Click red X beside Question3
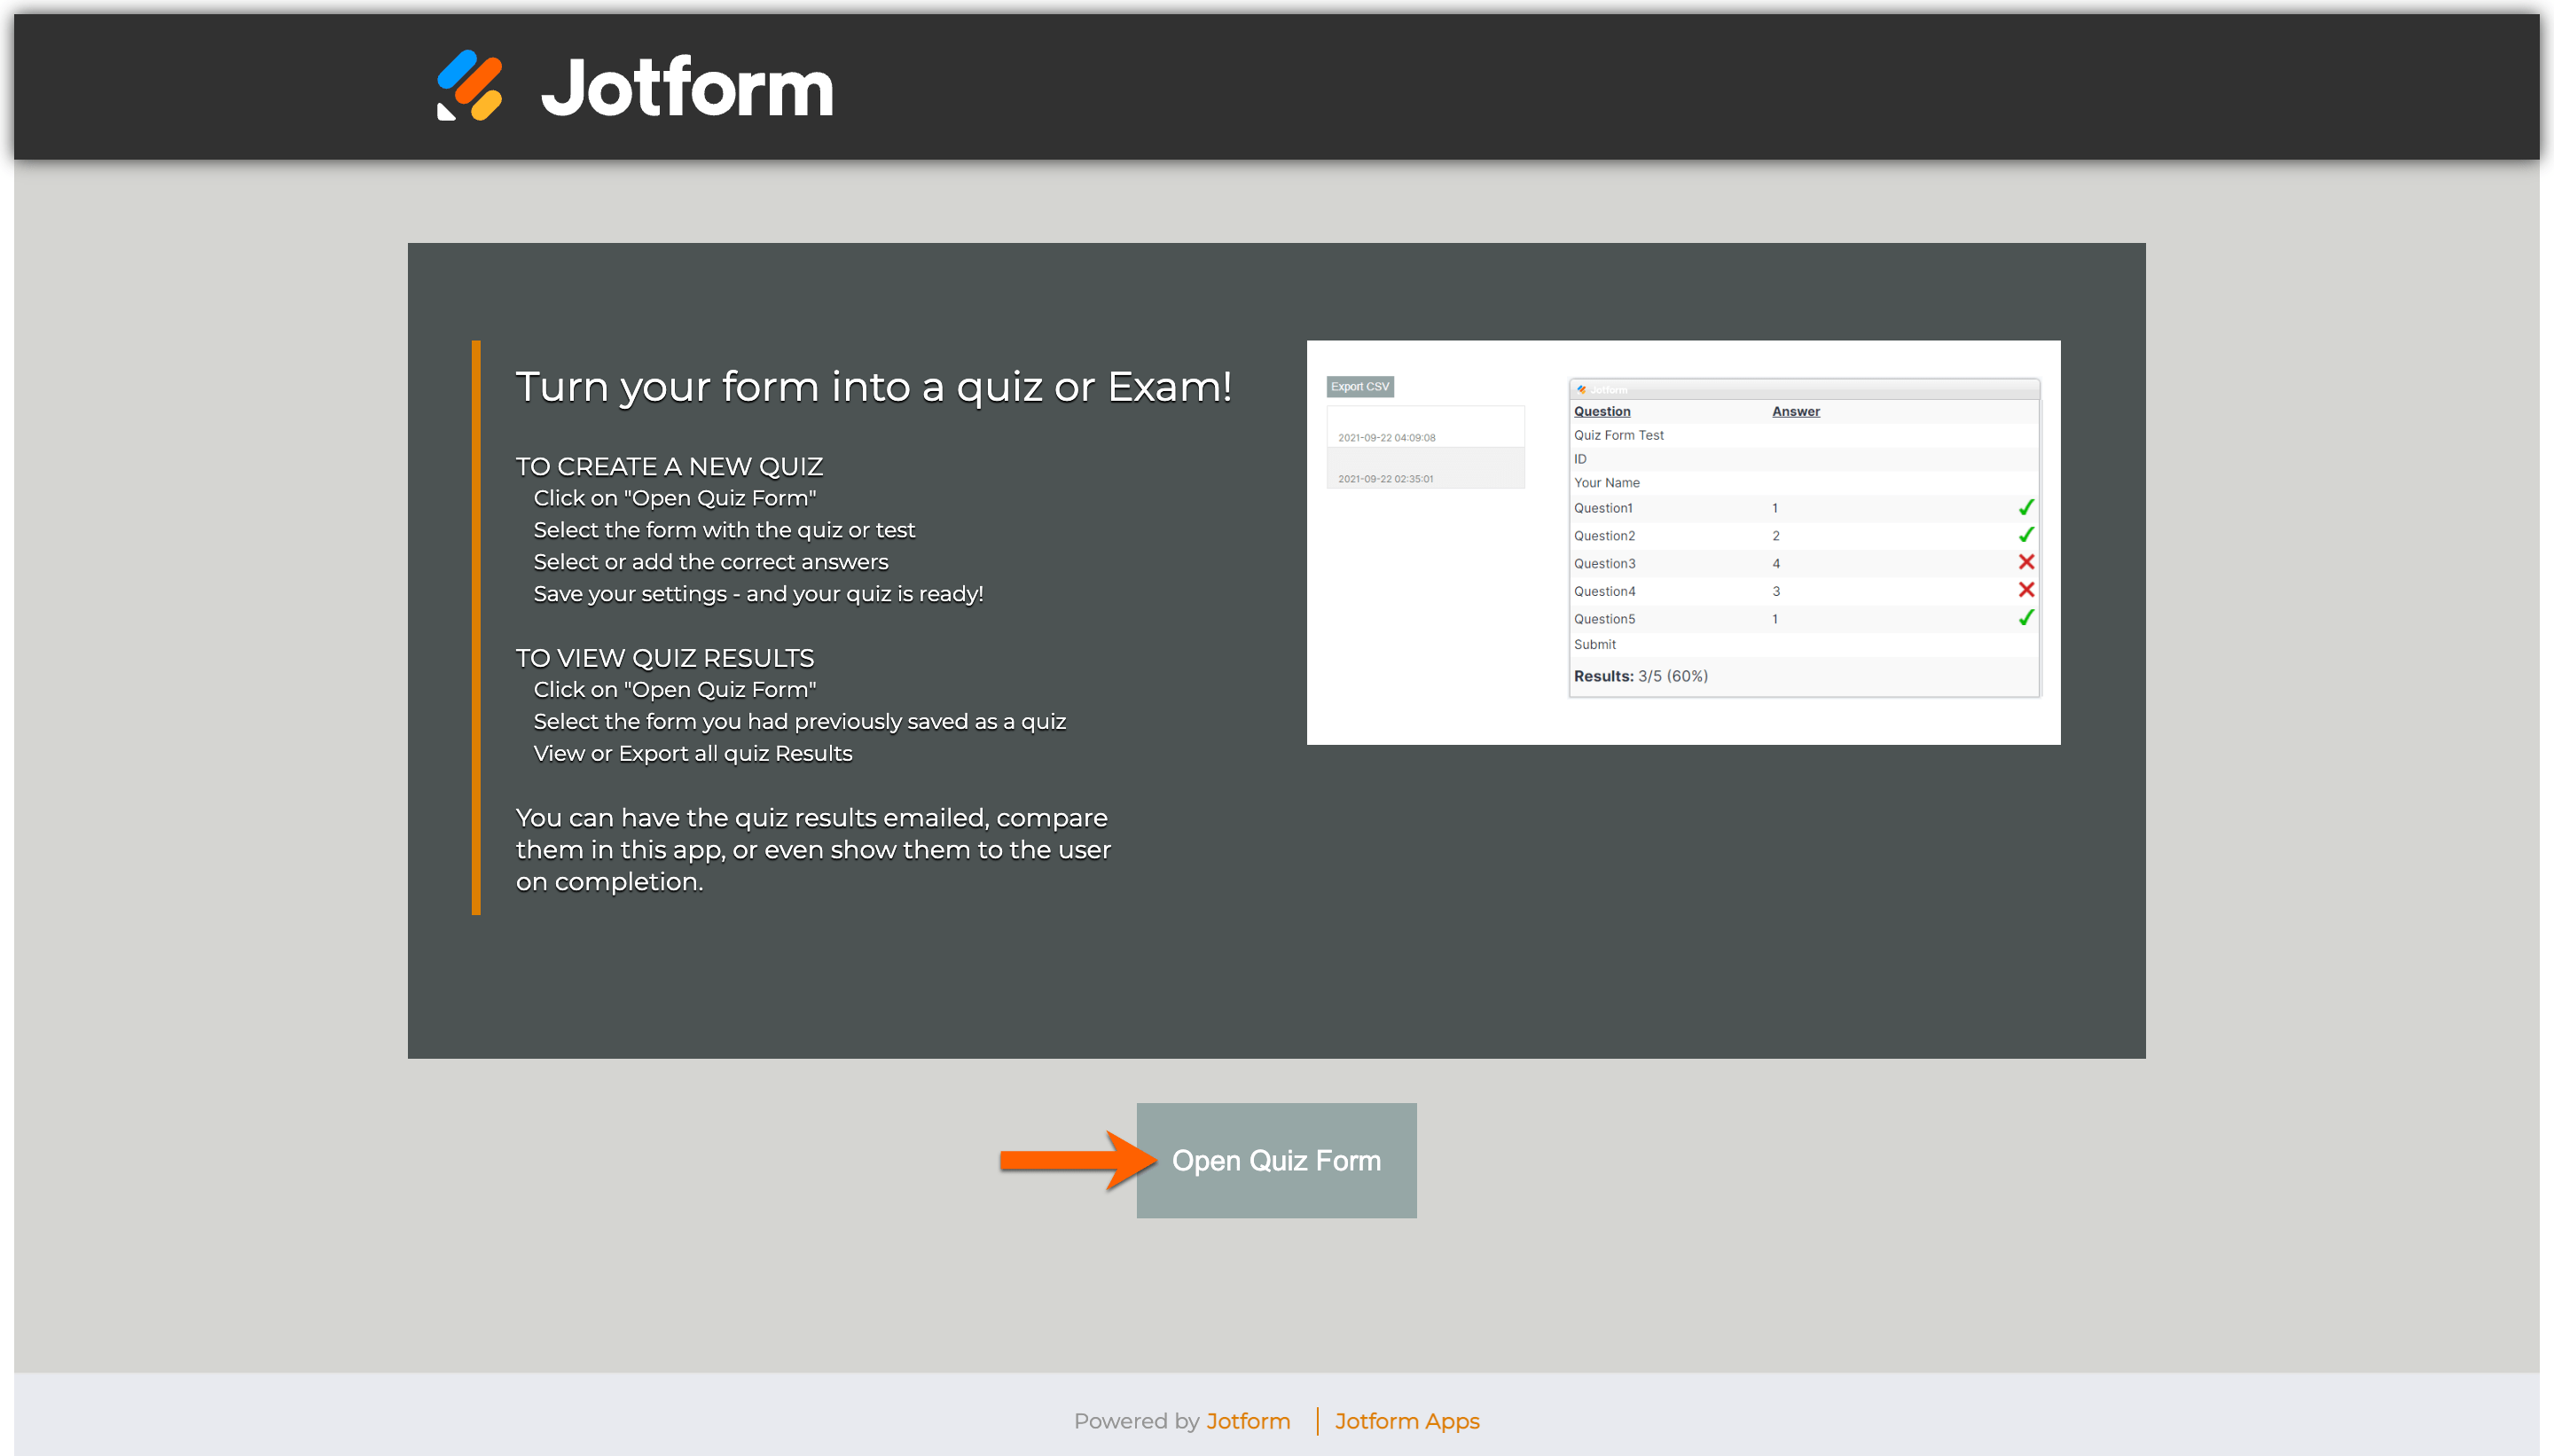Image resolution: width=2554 pixels, height=1456 pixels. 2026,562
